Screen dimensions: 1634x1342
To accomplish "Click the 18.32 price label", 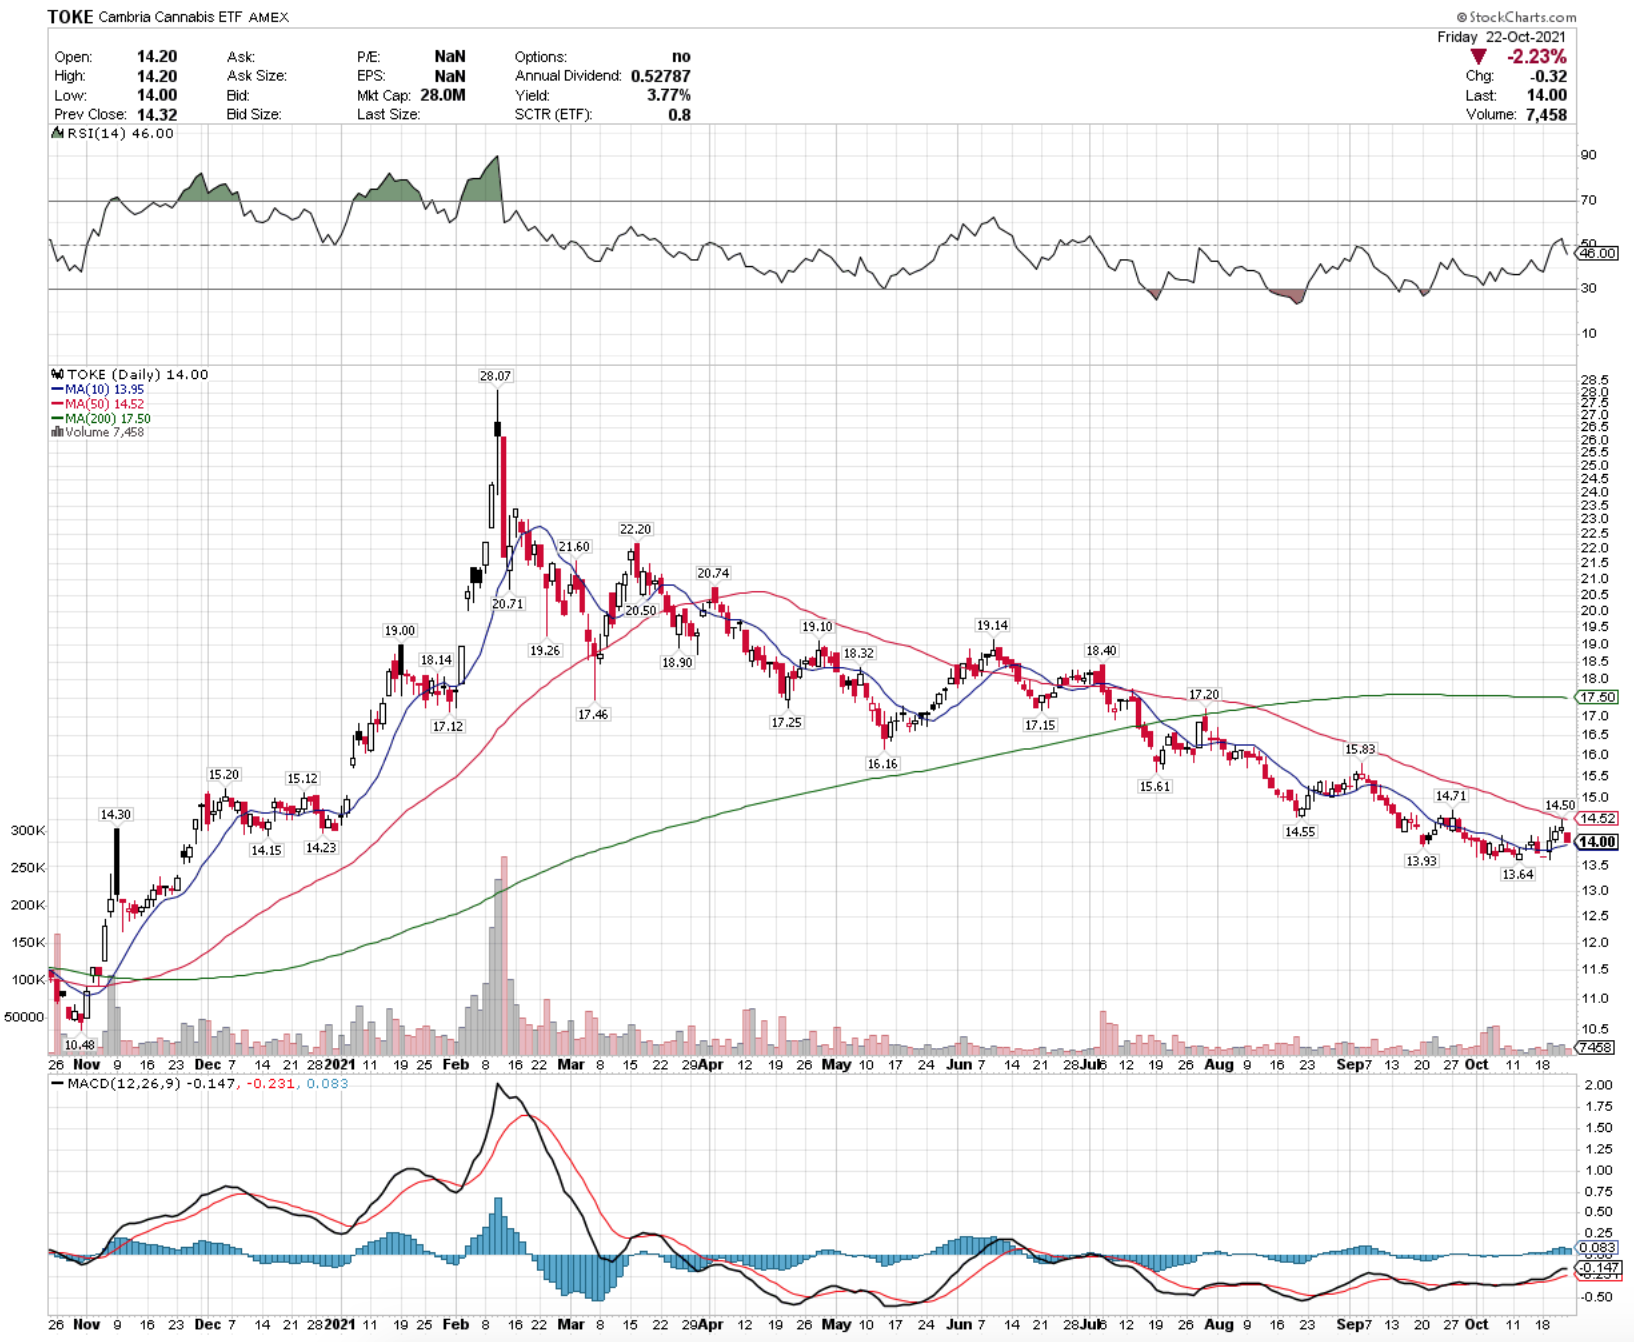I will pos(859,653).
